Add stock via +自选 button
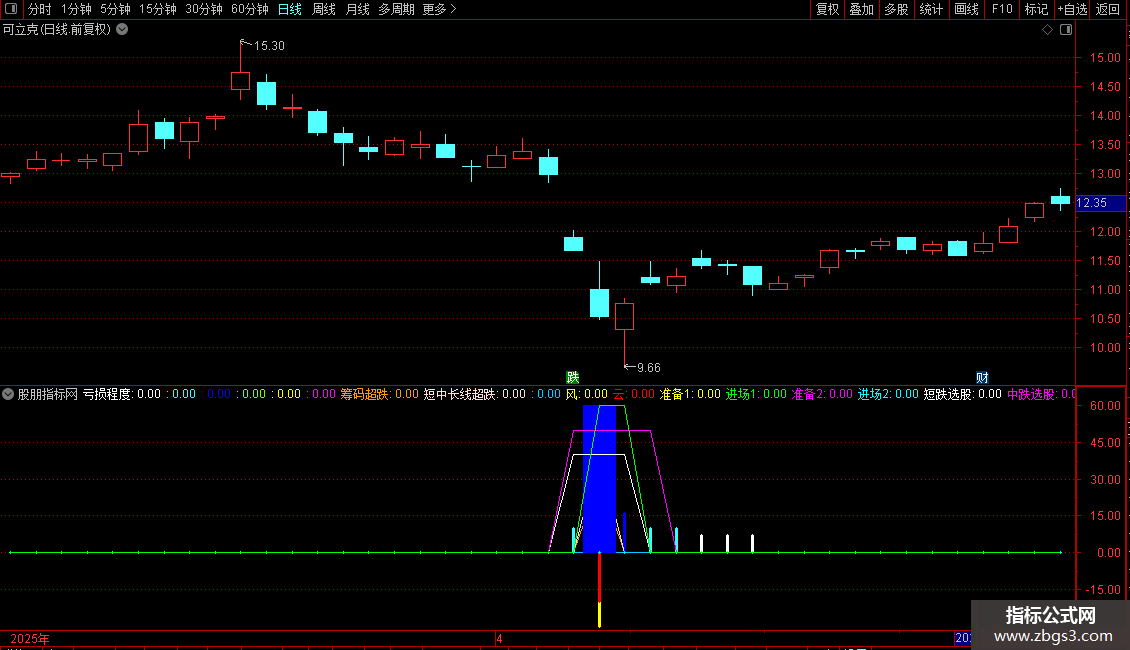The height and width of the screenshot is (650, 1130). (x=1072, y=9)
